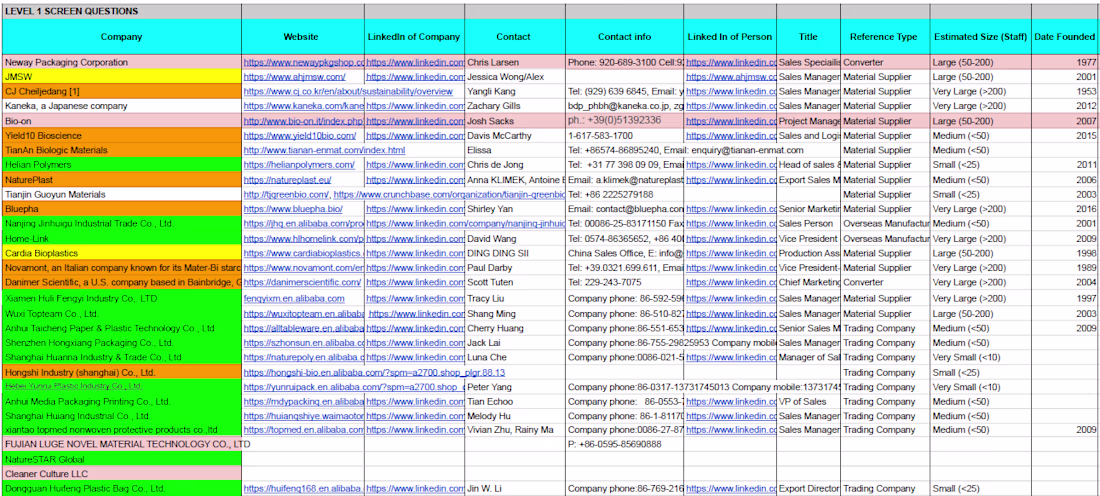Select the LinkedIn of Company header
The image size is (1100, 496).
(414, 36)
